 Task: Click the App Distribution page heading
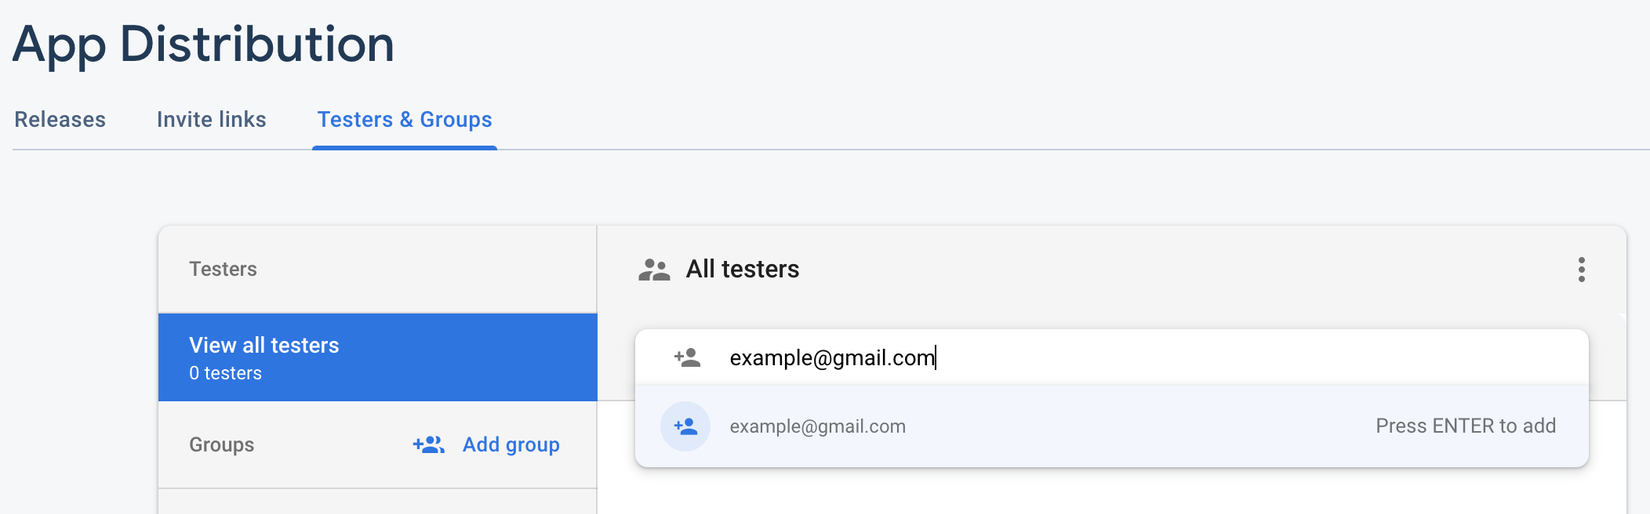point(204,45)
